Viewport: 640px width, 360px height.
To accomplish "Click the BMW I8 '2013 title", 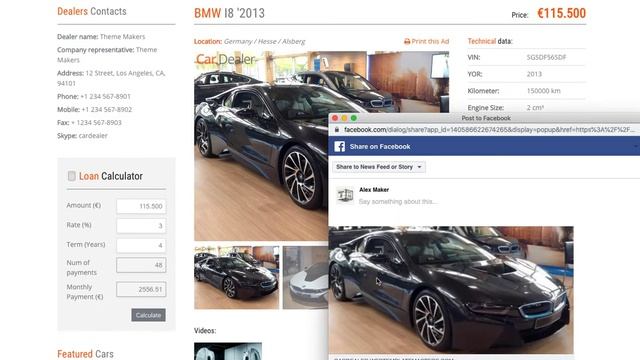I will pyautogui.click(x=229, y=13).
